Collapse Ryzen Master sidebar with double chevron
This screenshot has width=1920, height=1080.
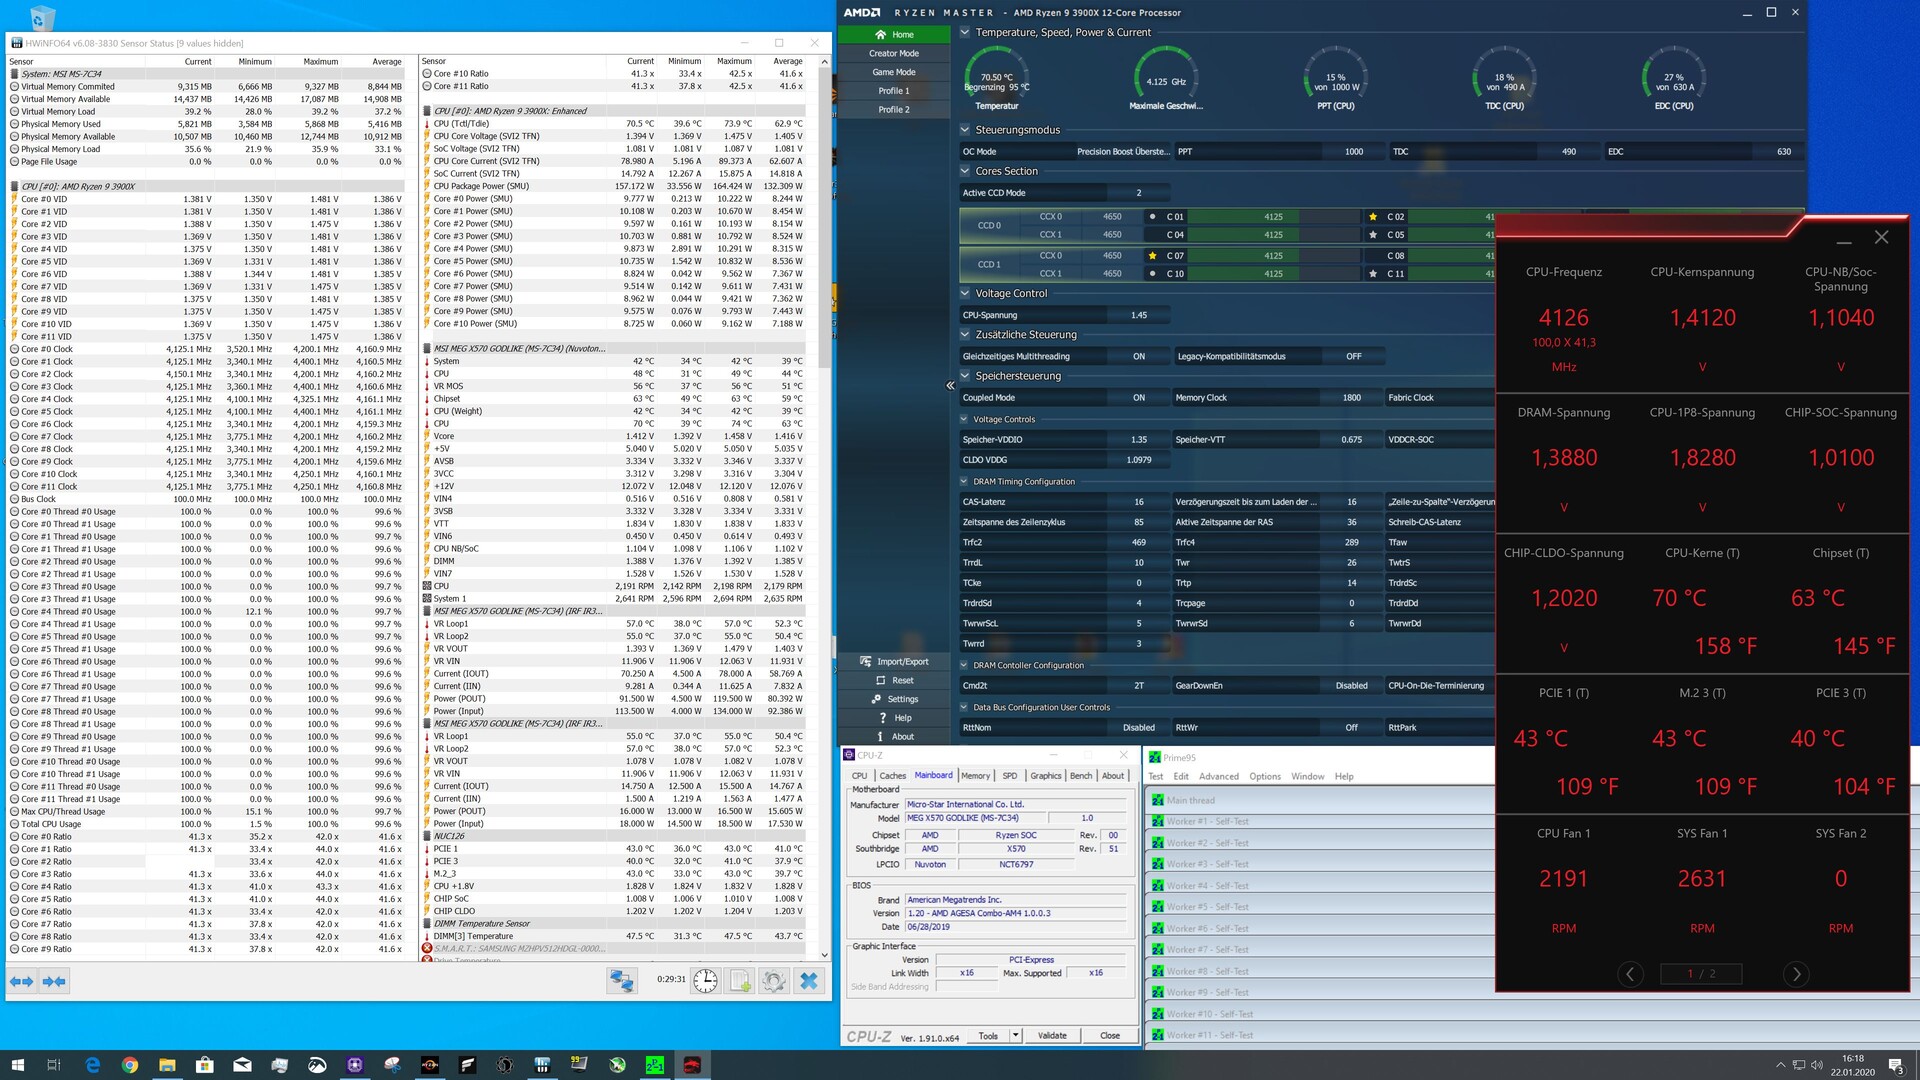point(950,385)
